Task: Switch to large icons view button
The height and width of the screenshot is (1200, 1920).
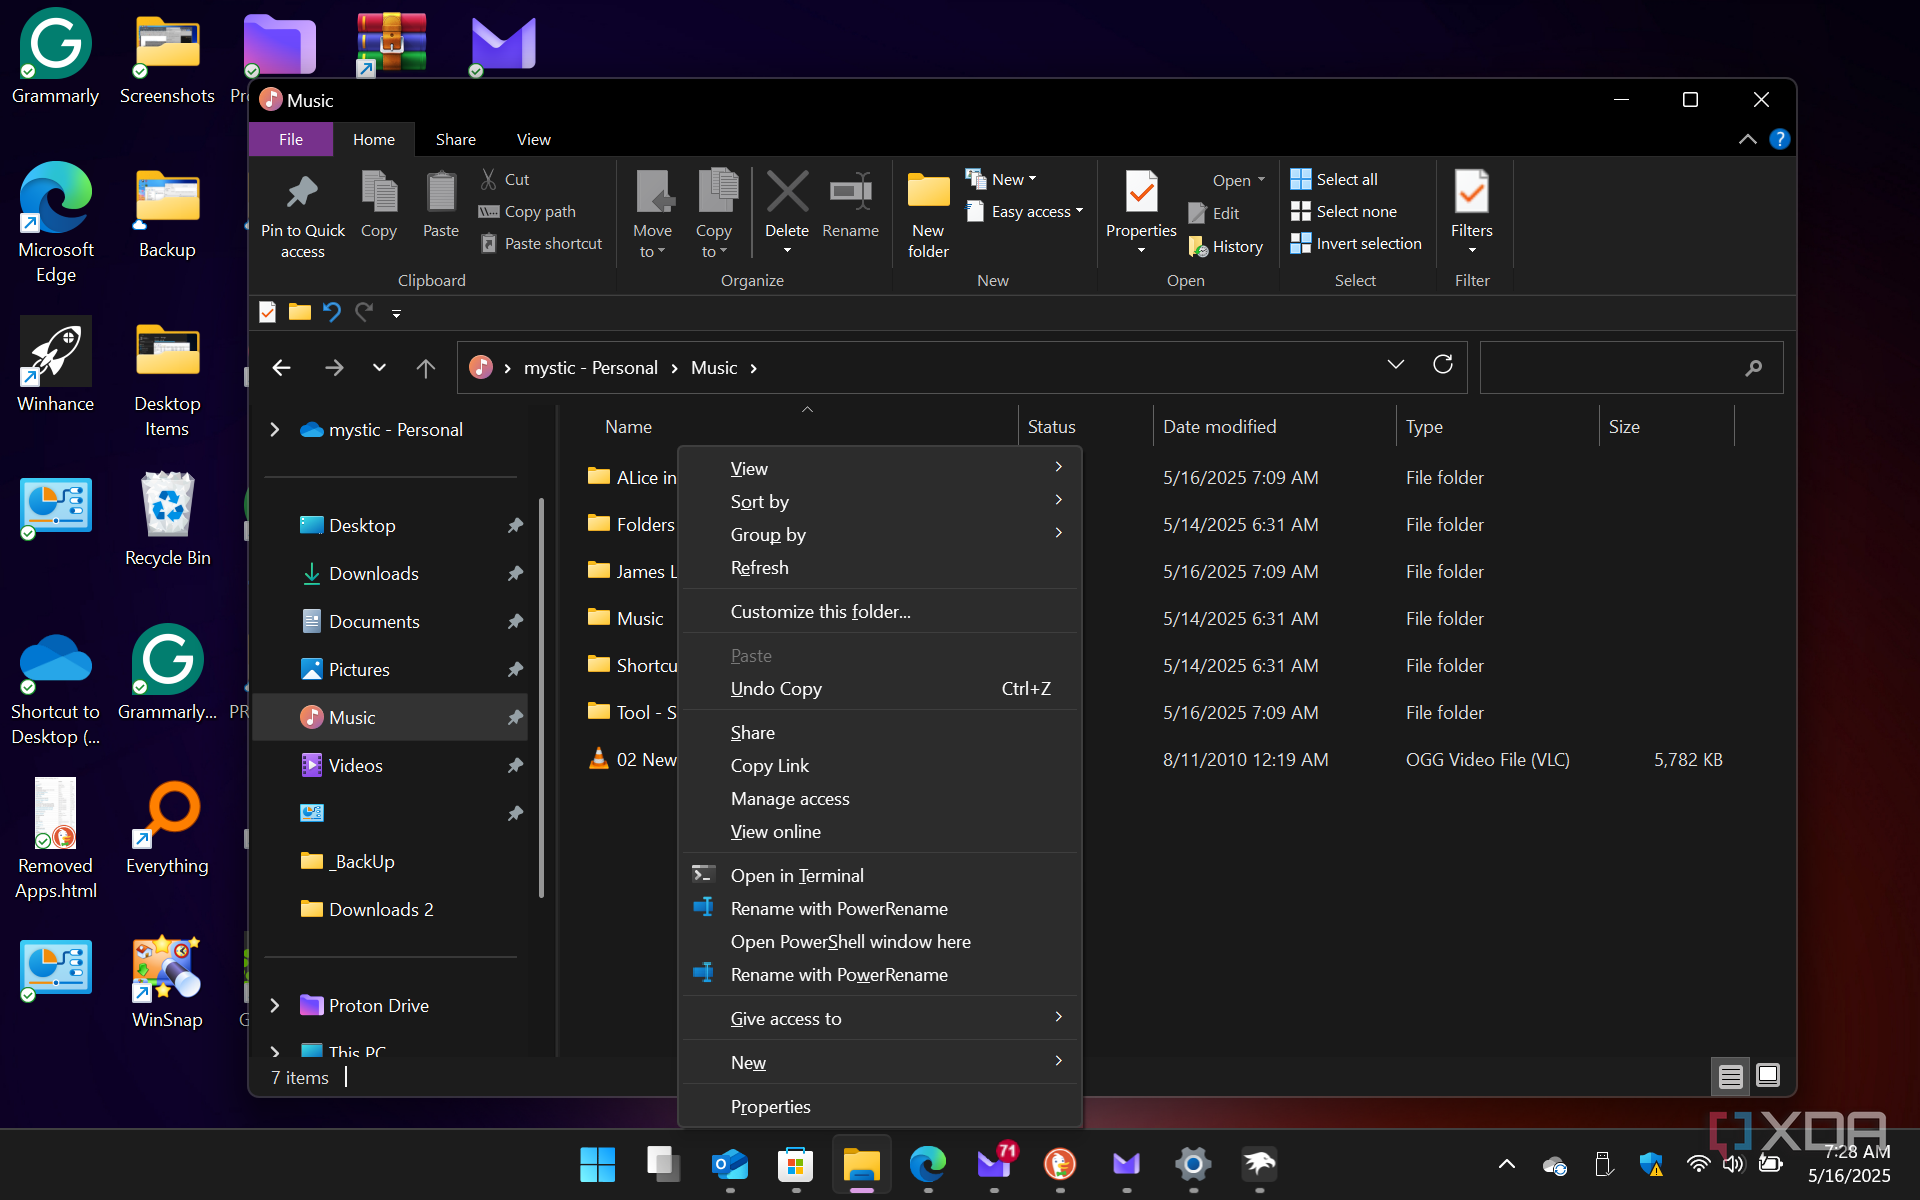Action: pos(1767,1076)
